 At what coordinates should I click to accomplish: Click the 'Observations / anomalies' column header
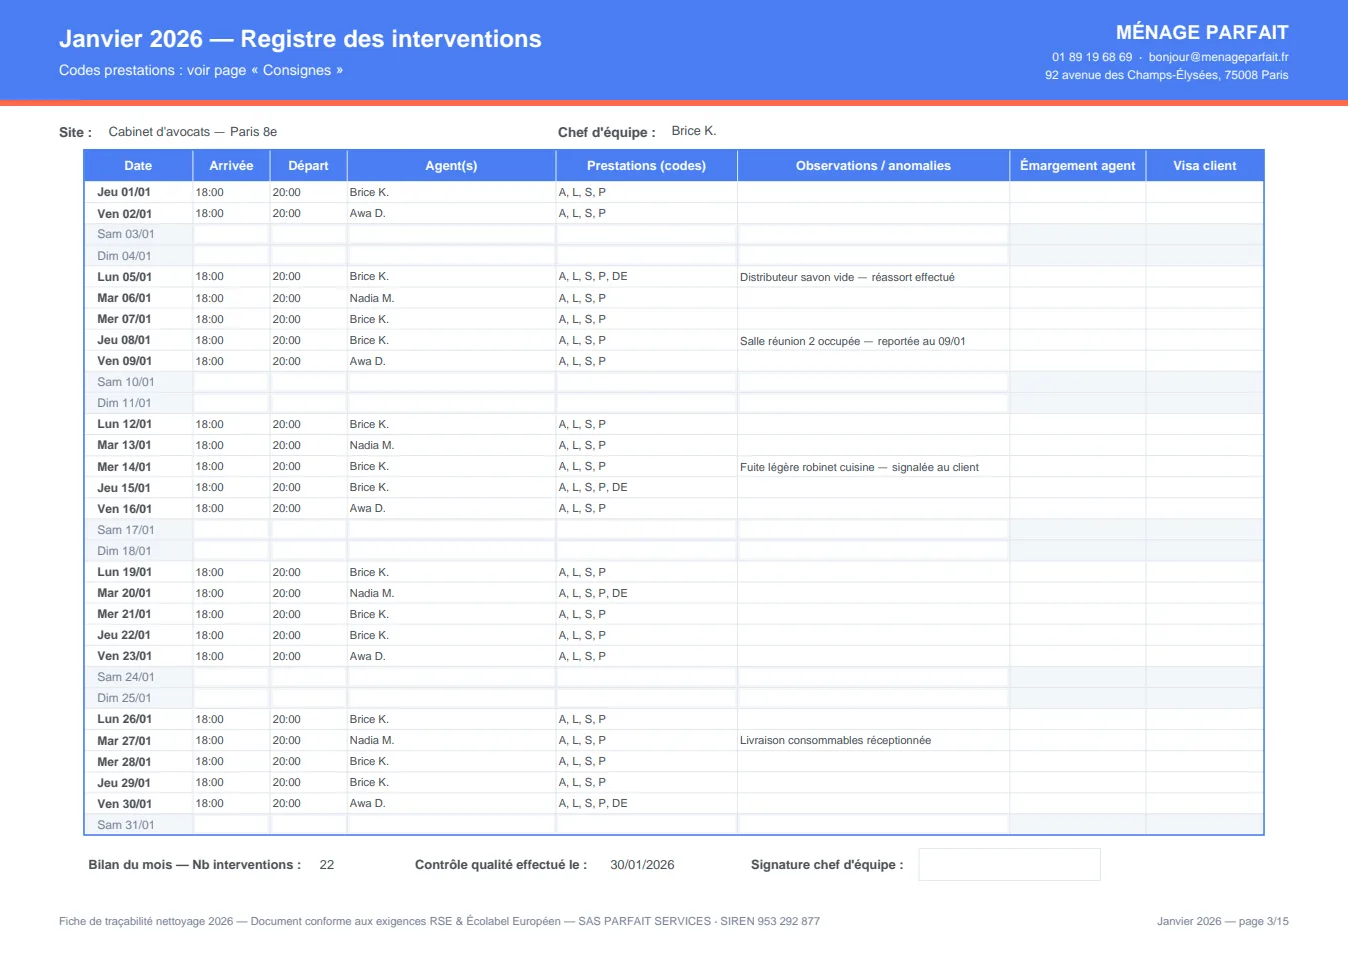(873, 166)
